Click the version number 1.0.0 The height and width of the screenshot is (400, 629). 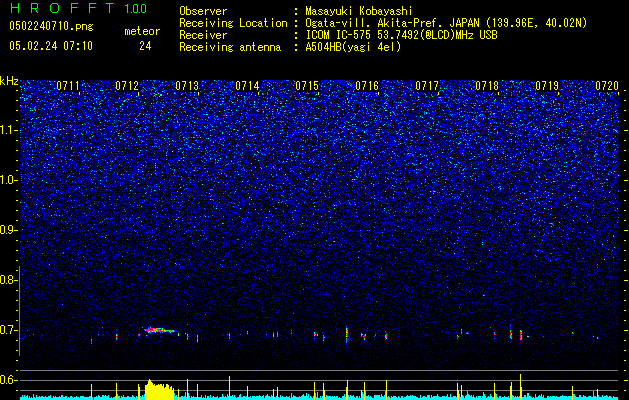[136, 9]
